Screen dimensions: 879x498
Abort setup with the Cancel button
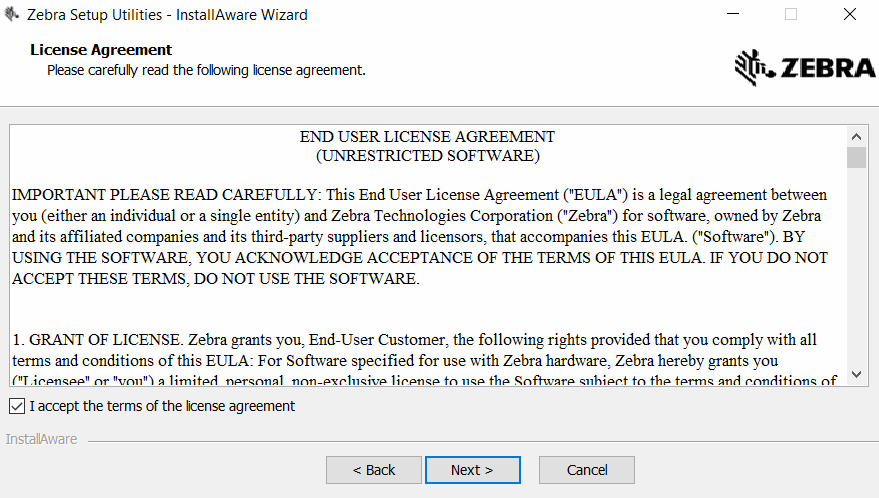[587, 470]
